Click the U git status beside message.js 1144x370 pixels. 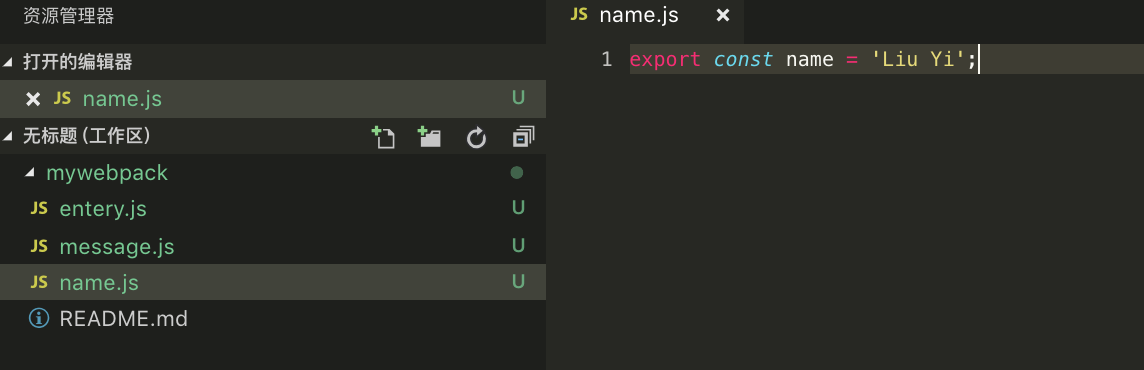[x=518, y=245]
